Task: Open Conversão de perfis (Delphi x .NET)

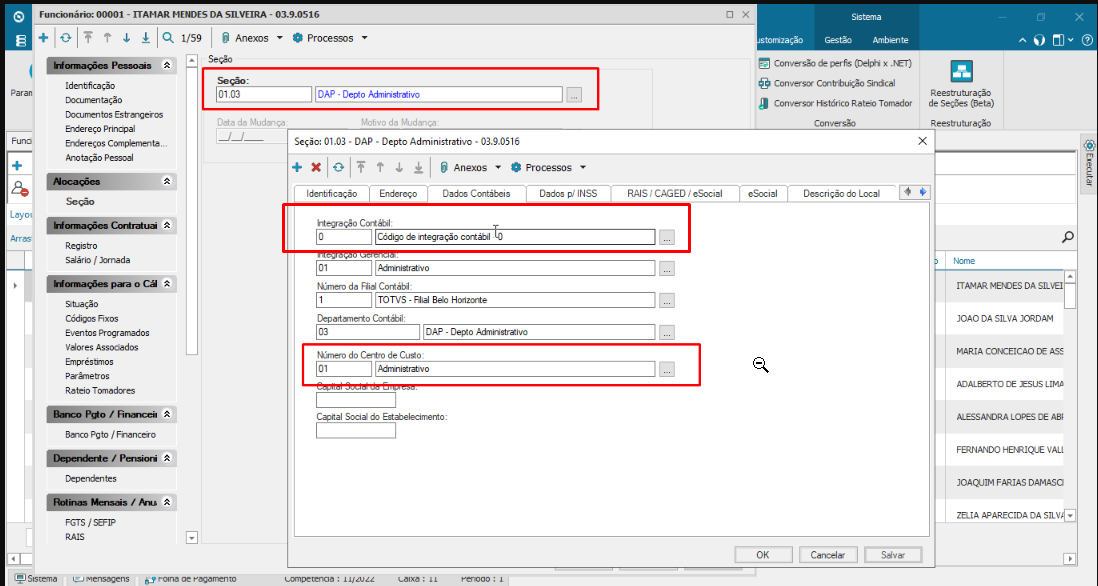Action: [x=835, y=63]
